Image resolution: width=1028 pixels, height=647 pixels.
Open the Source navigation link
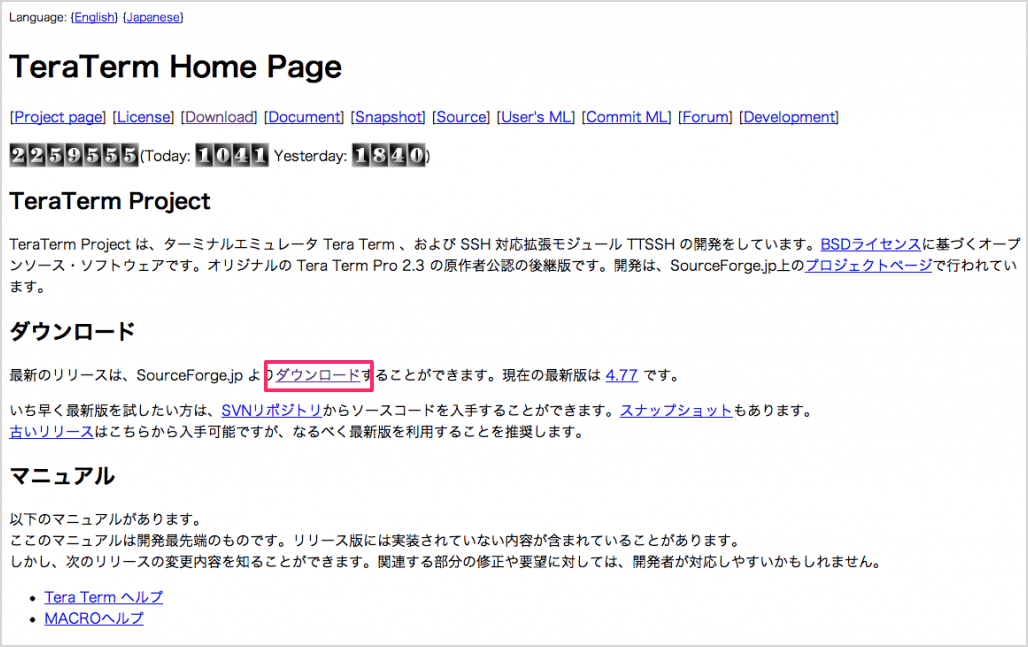pyautogui.click(x=462, y=117)
